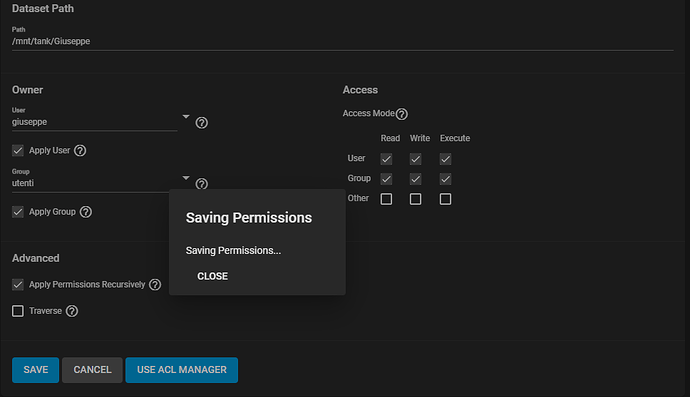This screenshot has height=397, width=690.
Task: Toggle the Apply Group checkbox
Action: click(18, 212)
